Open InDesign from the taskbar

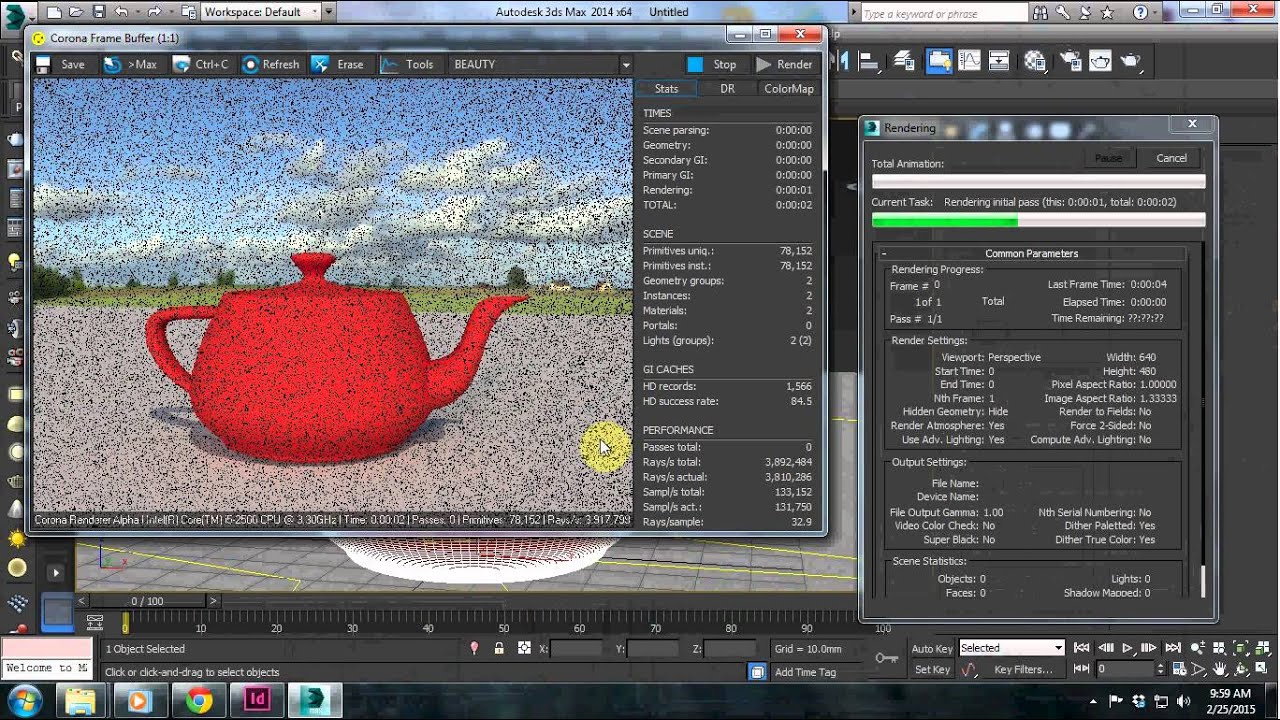(258, 701)
